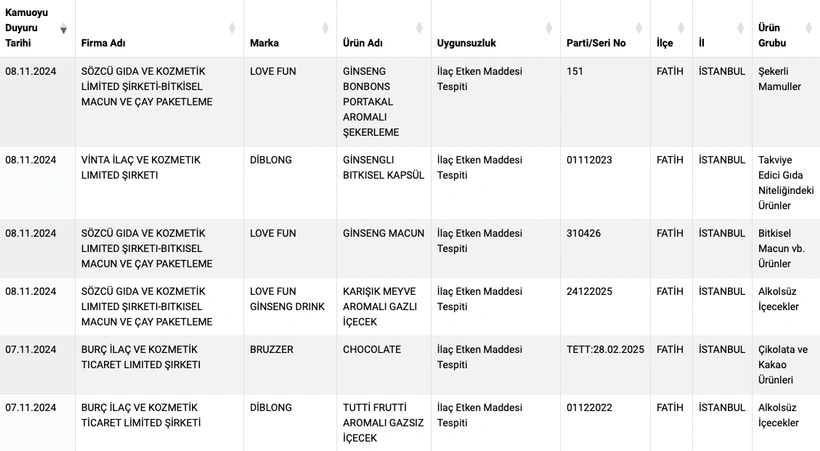Click the DİBLONG GİNSENGLİ BİTKİSEL KAPSÜL cell
Image resolution: width=820 pixels, height=451 pixels.
(384, 183)
